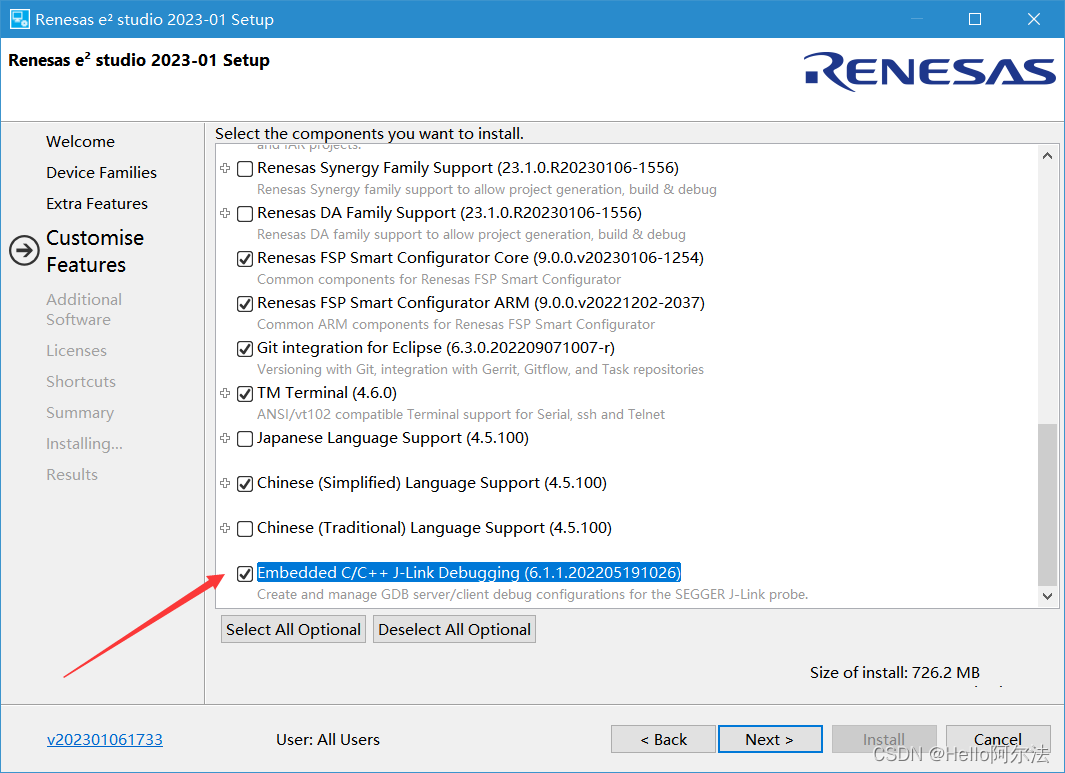This screenshot has height=773, width=1065.
Task: Toggle Embedded C/C++ J-Link Debugging checkbox
Action: click(x=245, y=573)
